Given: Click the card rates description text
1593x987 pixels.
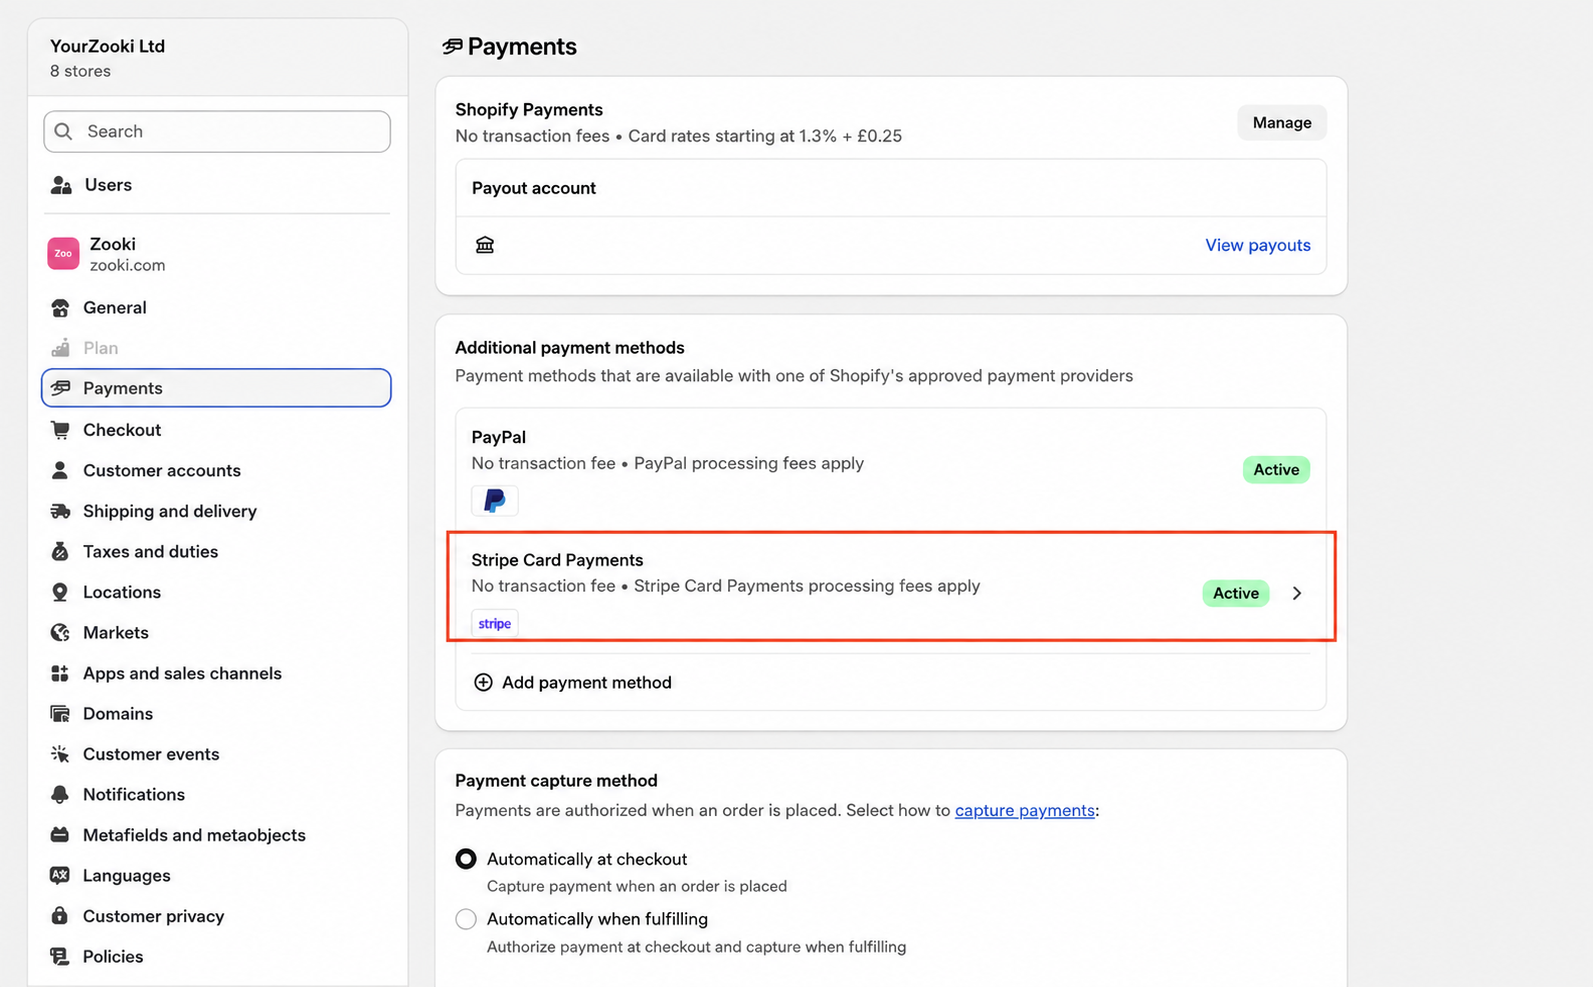Looking at the screenshot, I should click(x=765, y=136).
